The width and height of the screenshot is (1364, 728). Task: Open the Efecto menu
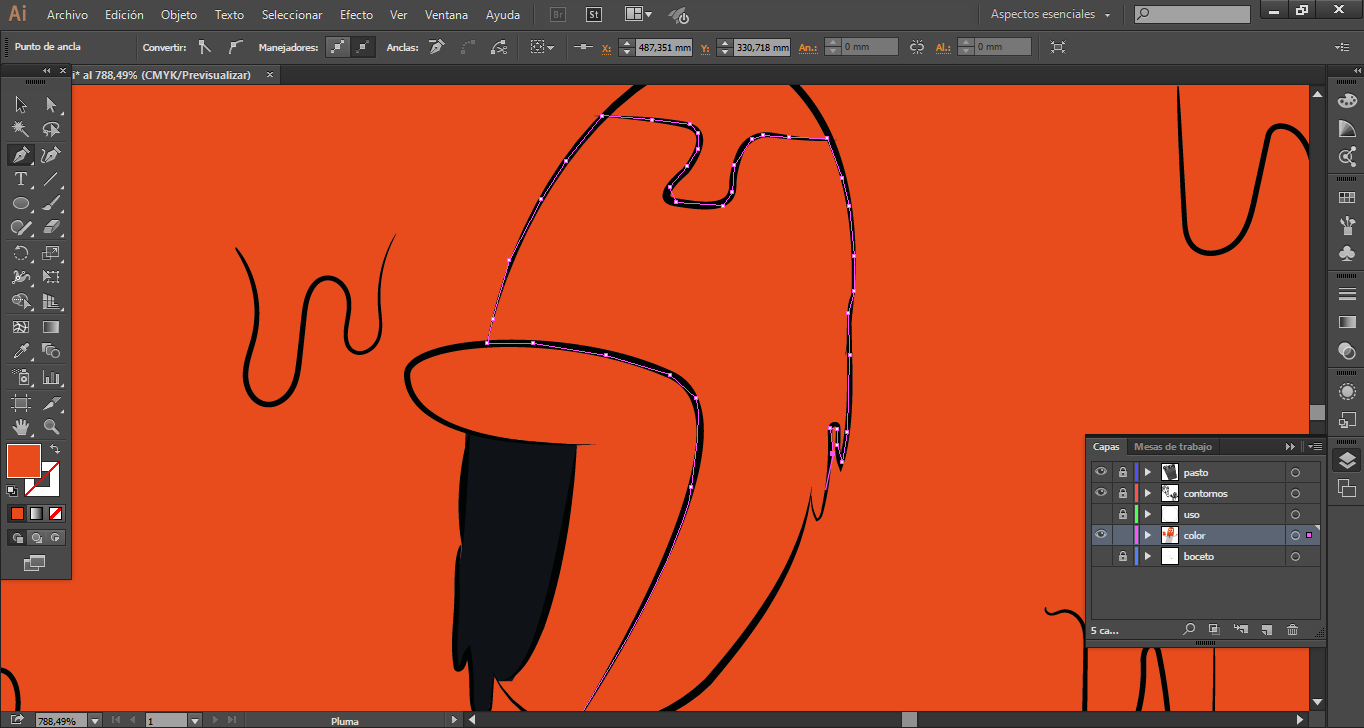click(356, 15)
